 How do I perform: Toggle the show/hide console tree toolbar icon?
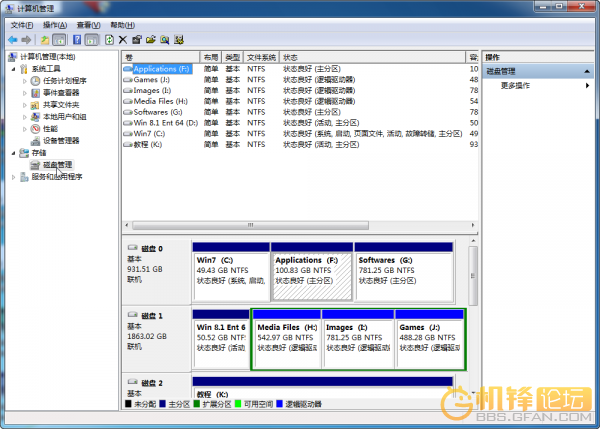[59, 40]
